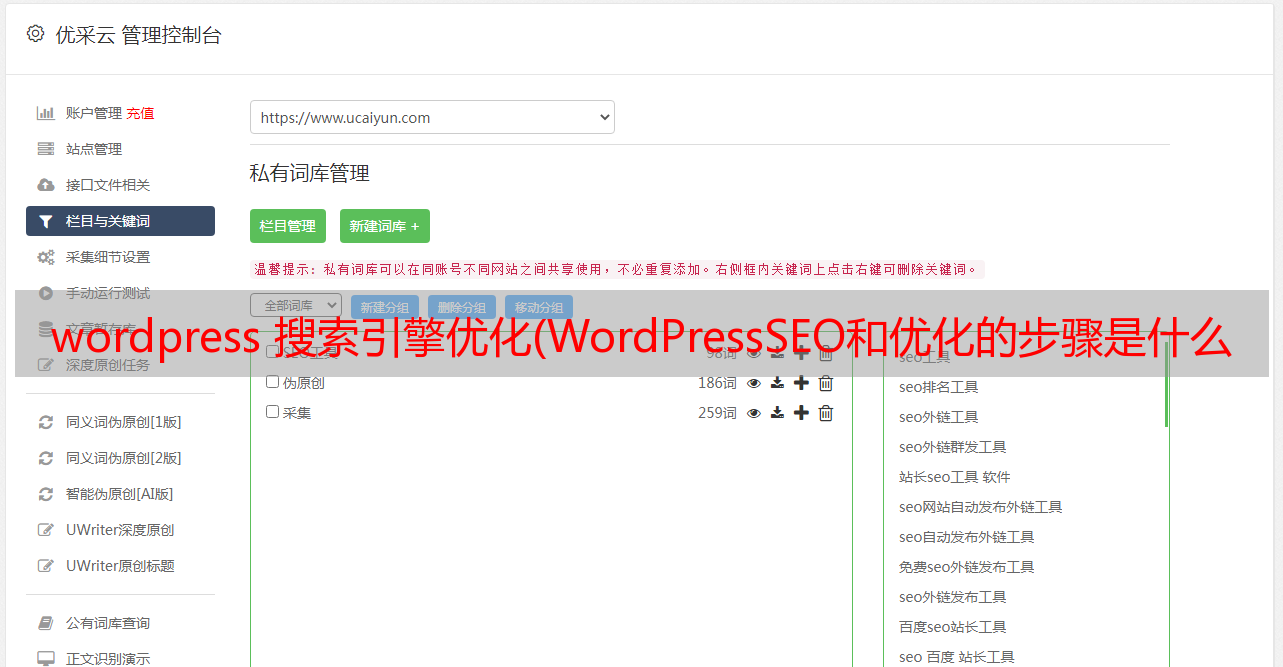
Task: Click plus icon on 采集 row
Action: pos(801,413)
